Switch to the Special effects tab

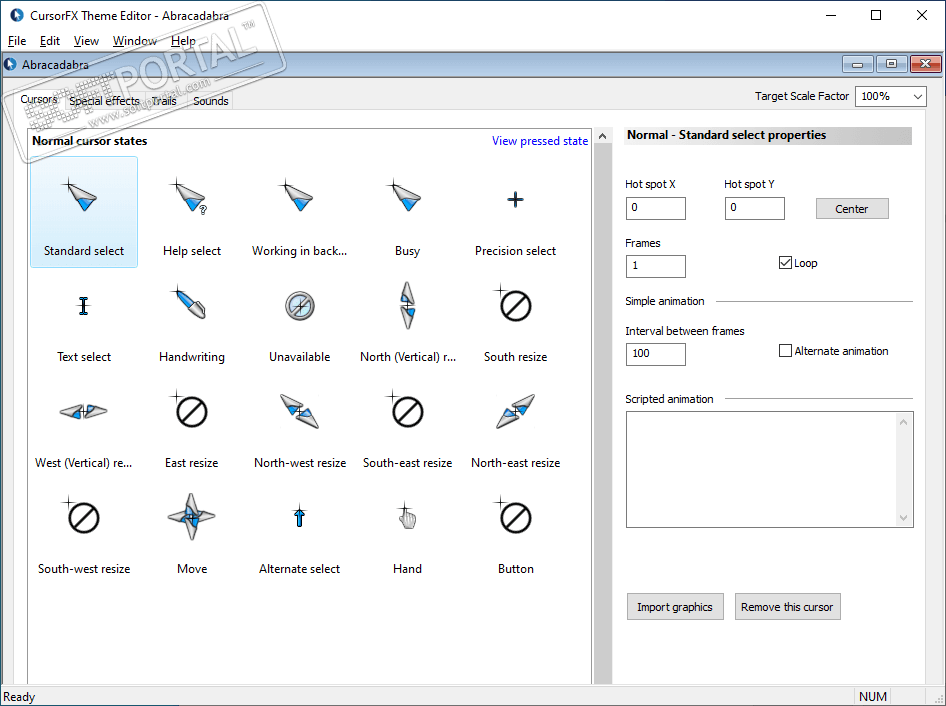104,101
